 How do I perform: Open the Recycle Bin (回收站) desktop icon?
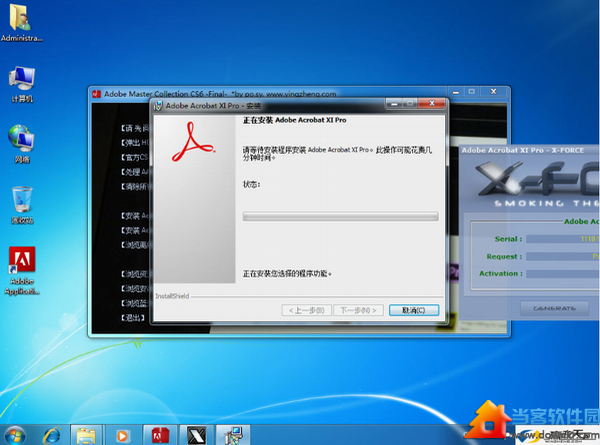(22, 205)
